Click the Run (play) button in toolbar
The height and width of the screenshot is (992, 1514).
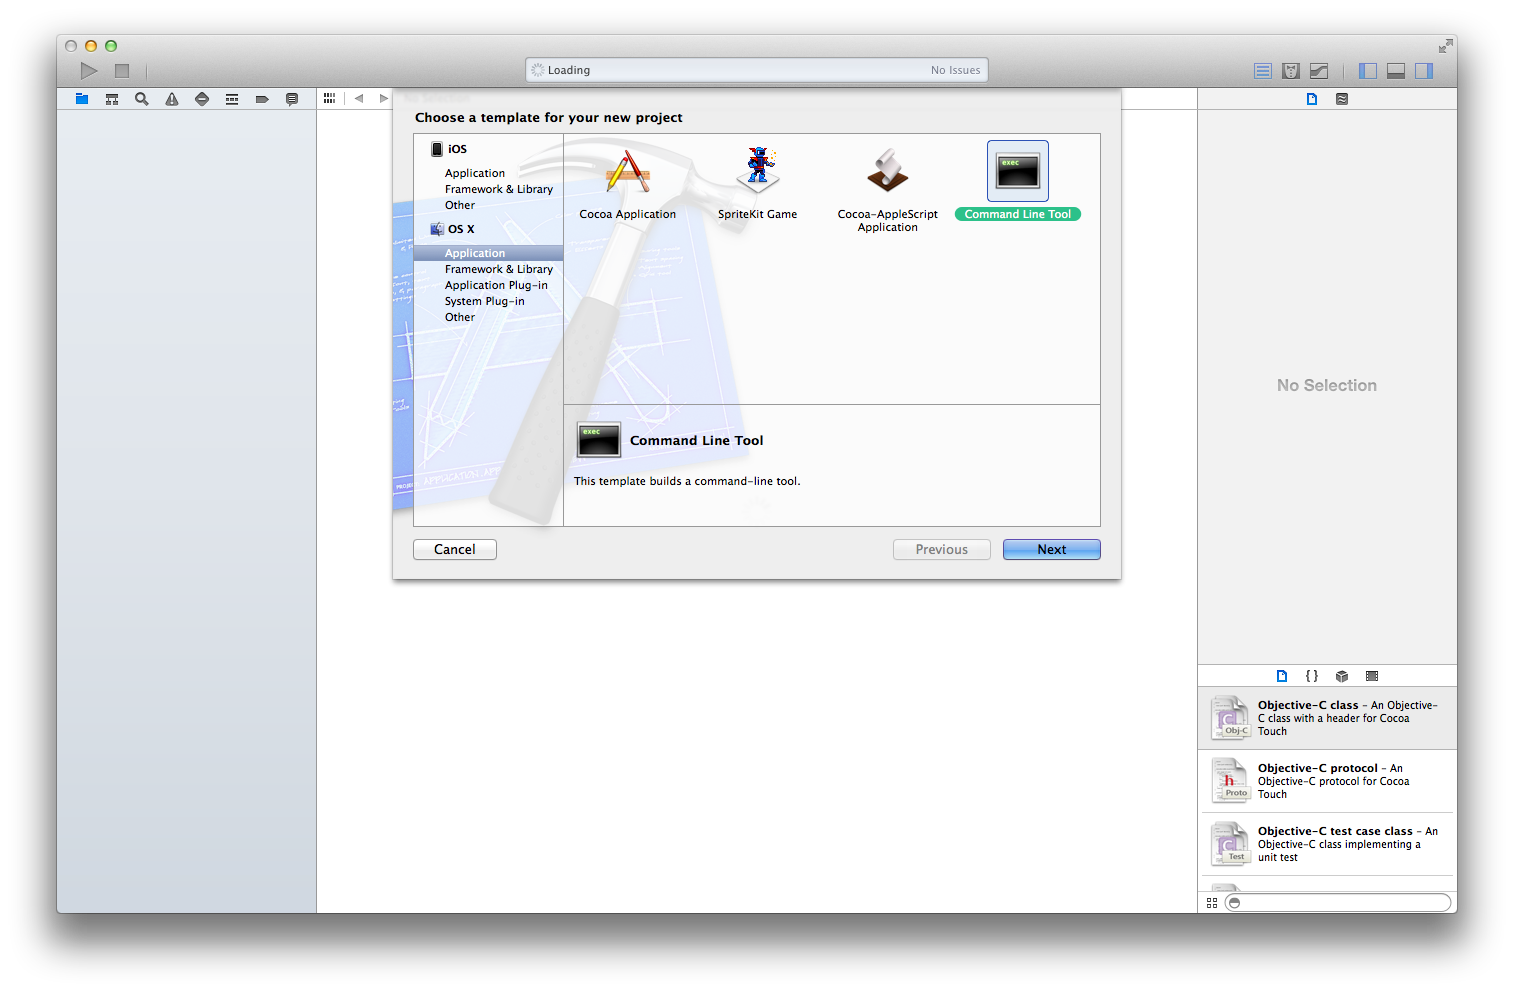89,70
